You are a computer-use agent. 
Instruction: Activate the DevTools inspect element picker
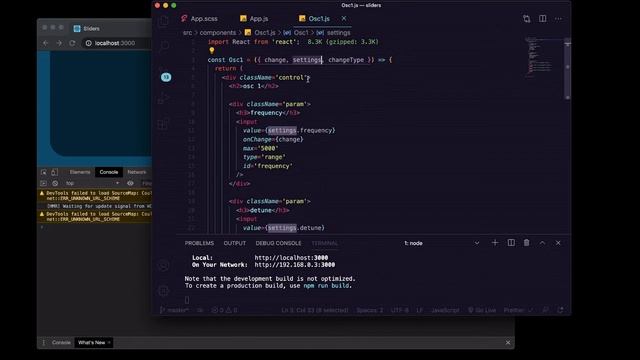pyautogui.click(x=44, y=172)
